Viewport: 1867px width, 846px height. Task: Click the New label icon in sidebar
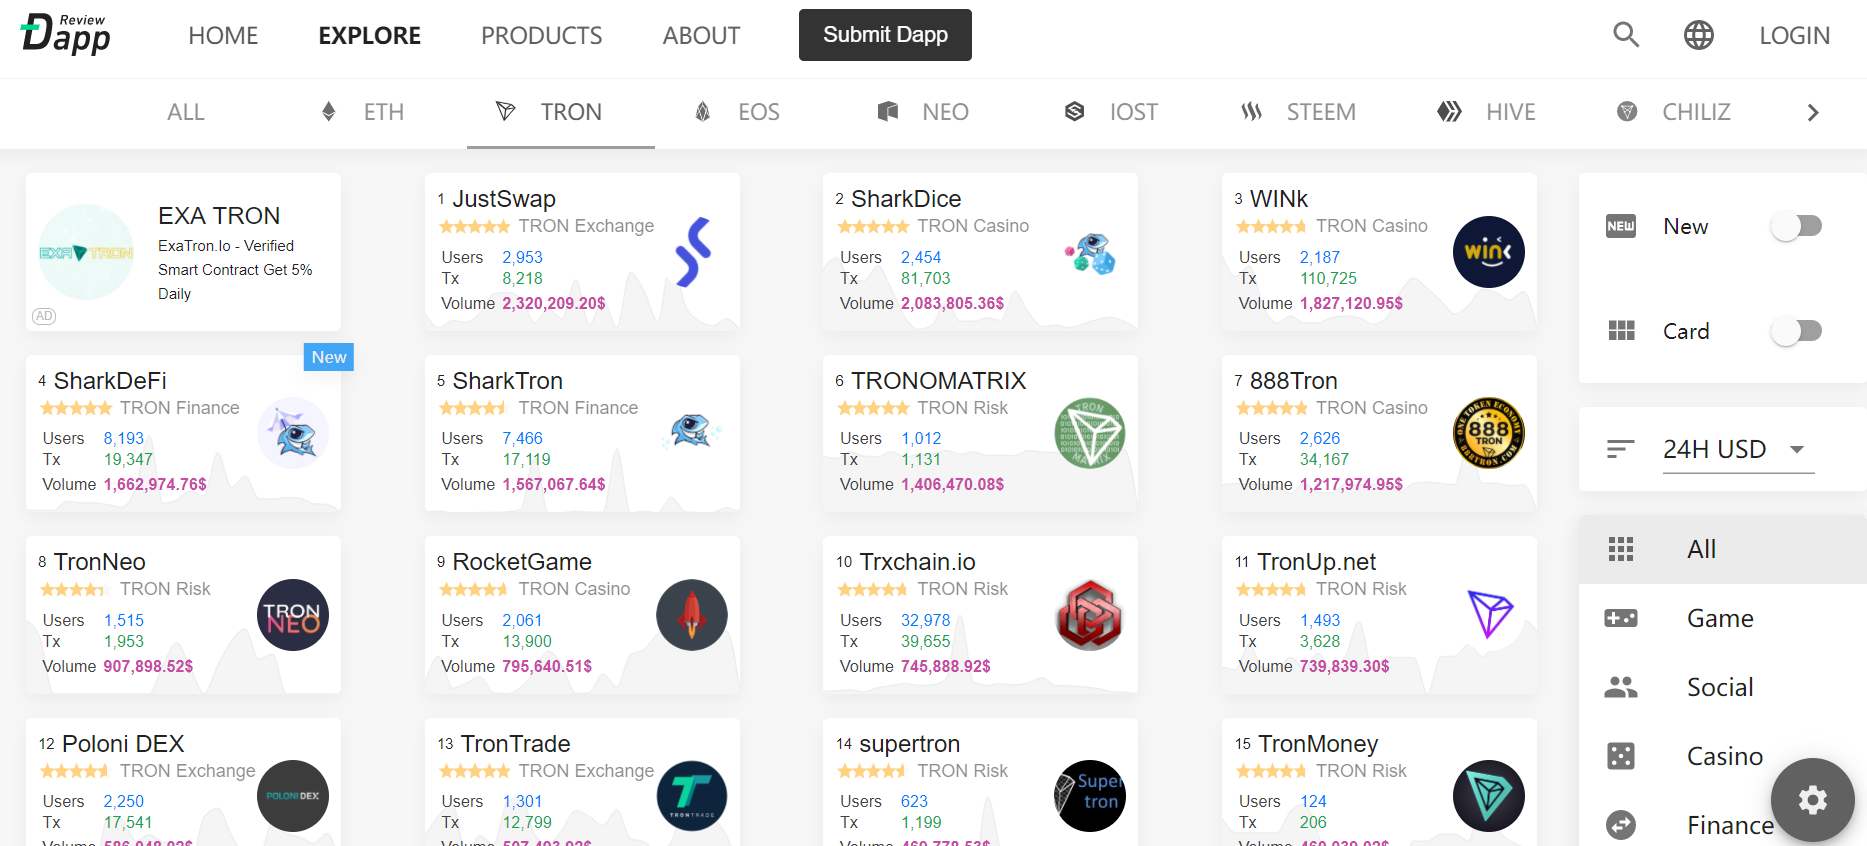tap(1621, 226)
